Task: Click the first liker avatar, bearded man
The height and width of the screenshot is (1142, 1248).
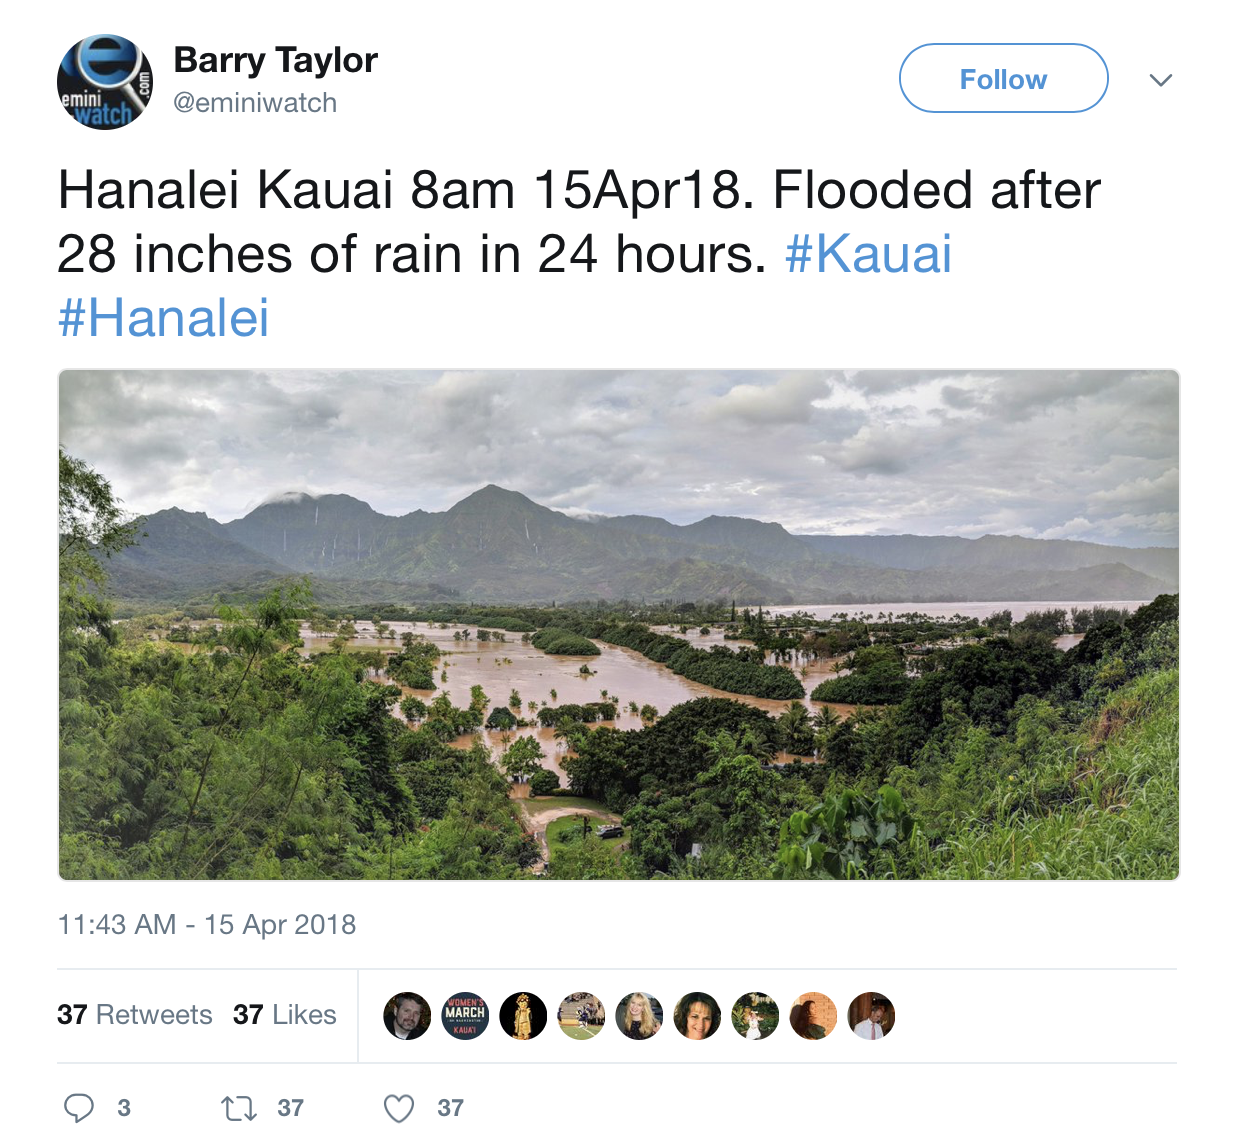Action: point(407,1016)
